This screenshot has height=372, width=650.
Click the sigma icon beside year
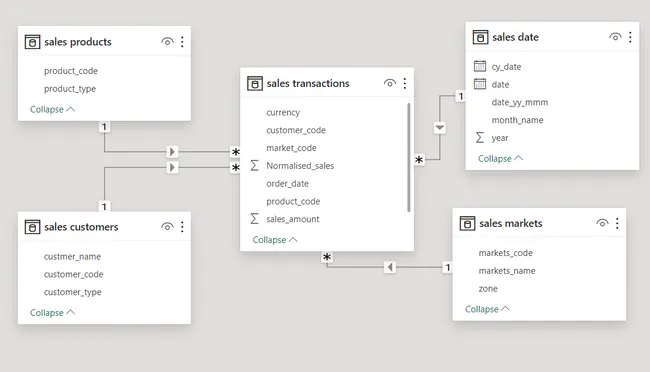pyautogui.click(x=480, y=138)
